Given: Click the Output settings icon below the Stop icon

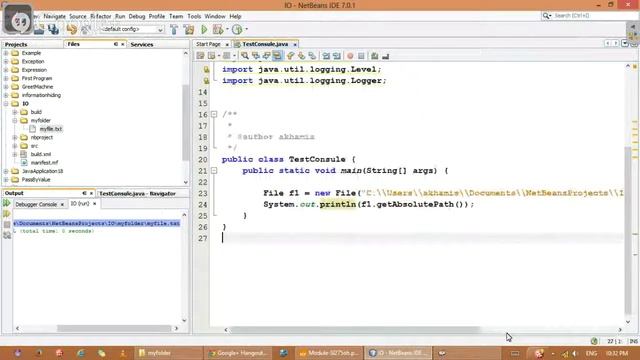Looking at the screenshot, I should (7, 235).
